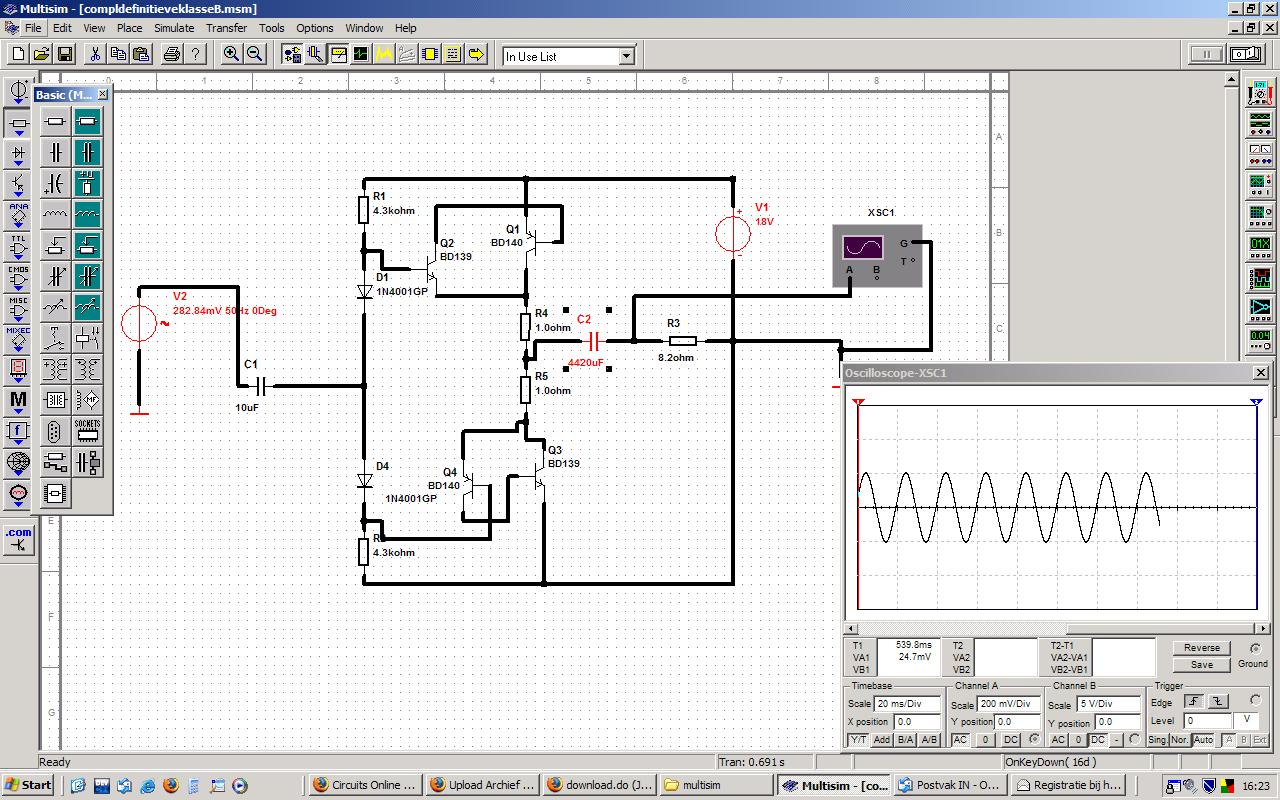Viewport: 1280px width, 800px height.
Task: Open the Sources component group
Action: point(18,92)
